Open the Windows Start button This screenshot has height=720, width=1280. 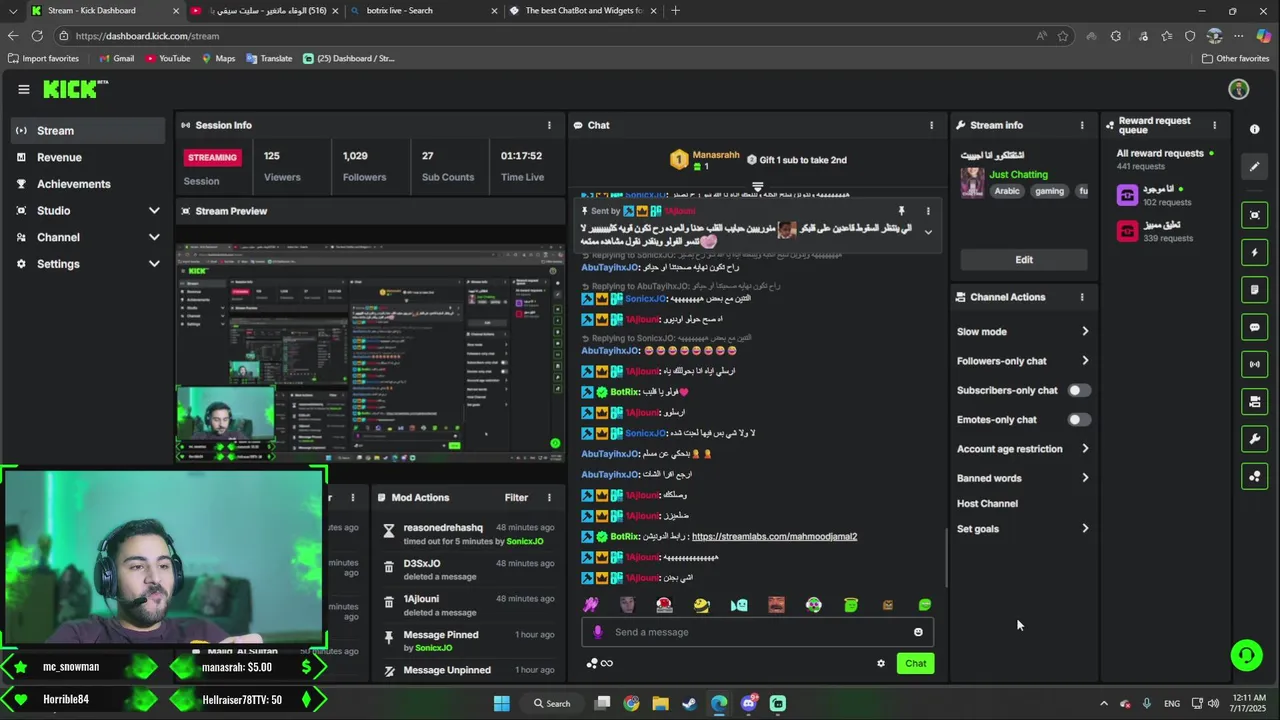tap(502, 703)
